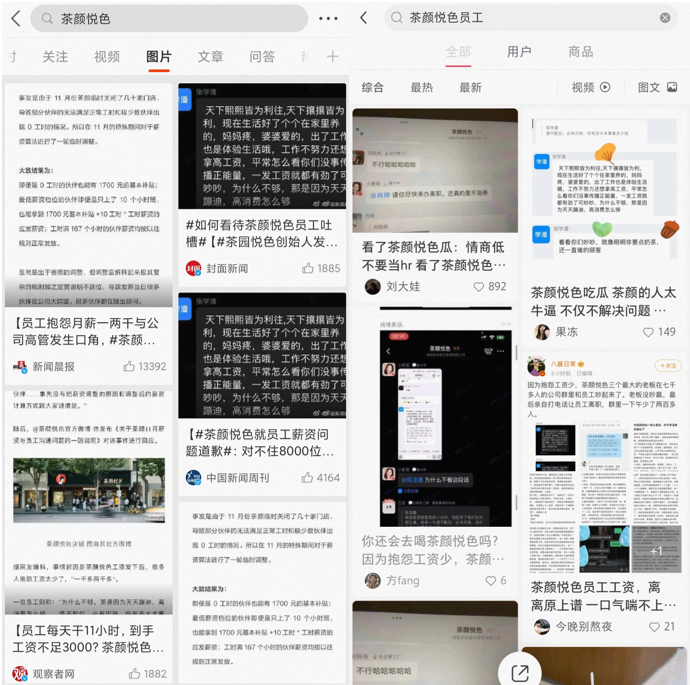Open the 果冻 profile avatar
This screenshot has width=690, height=685.
pos(542,332)
